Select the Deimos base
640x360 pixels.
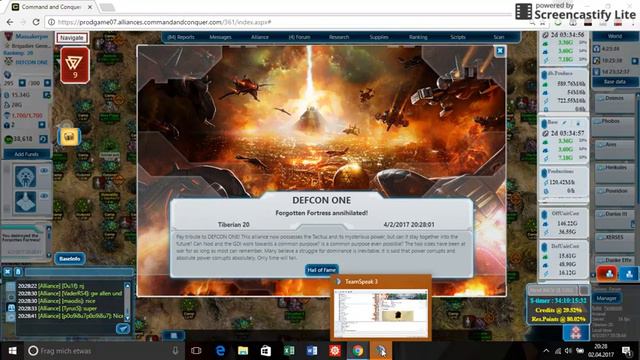point(614,104)
